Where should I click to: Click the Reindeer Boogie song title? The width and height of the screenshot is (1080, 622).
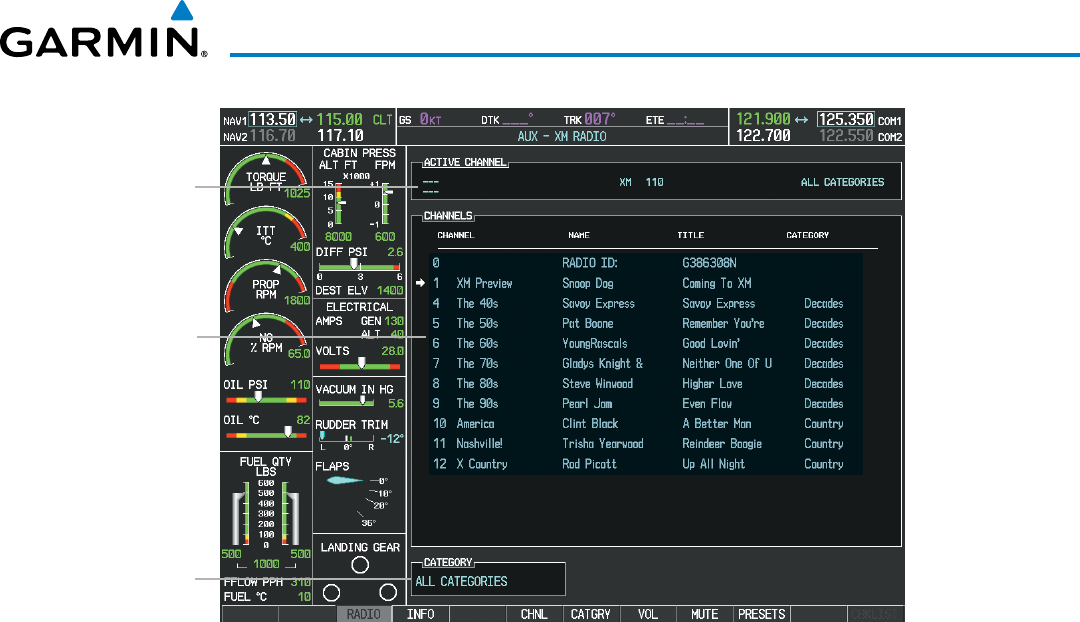coord(722,444)
